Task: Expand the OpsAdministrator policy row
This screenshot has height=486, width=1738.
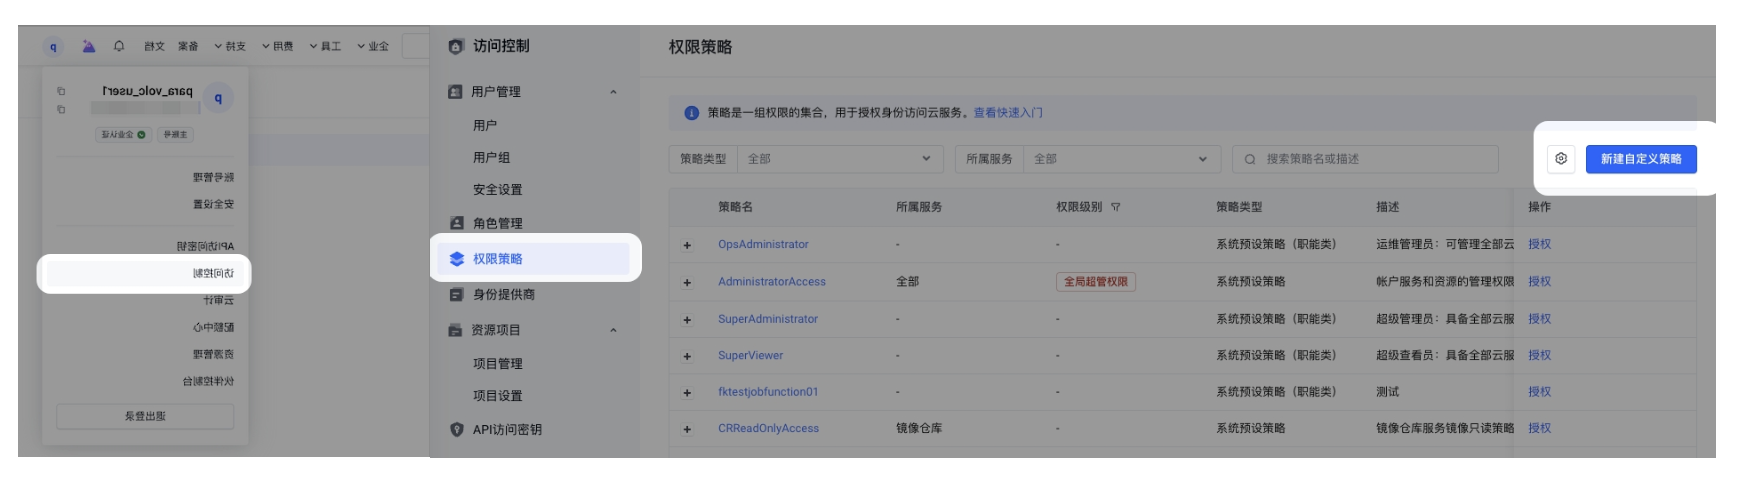Action: click(x=687, y=245)
